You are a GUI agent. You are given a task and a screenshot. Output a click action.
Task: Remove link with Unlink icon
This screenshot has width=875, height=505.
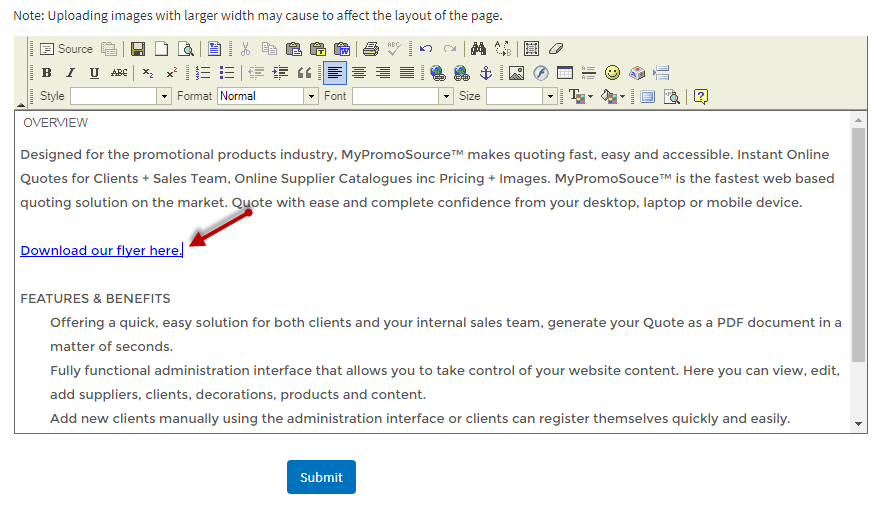tap(461, 73)
